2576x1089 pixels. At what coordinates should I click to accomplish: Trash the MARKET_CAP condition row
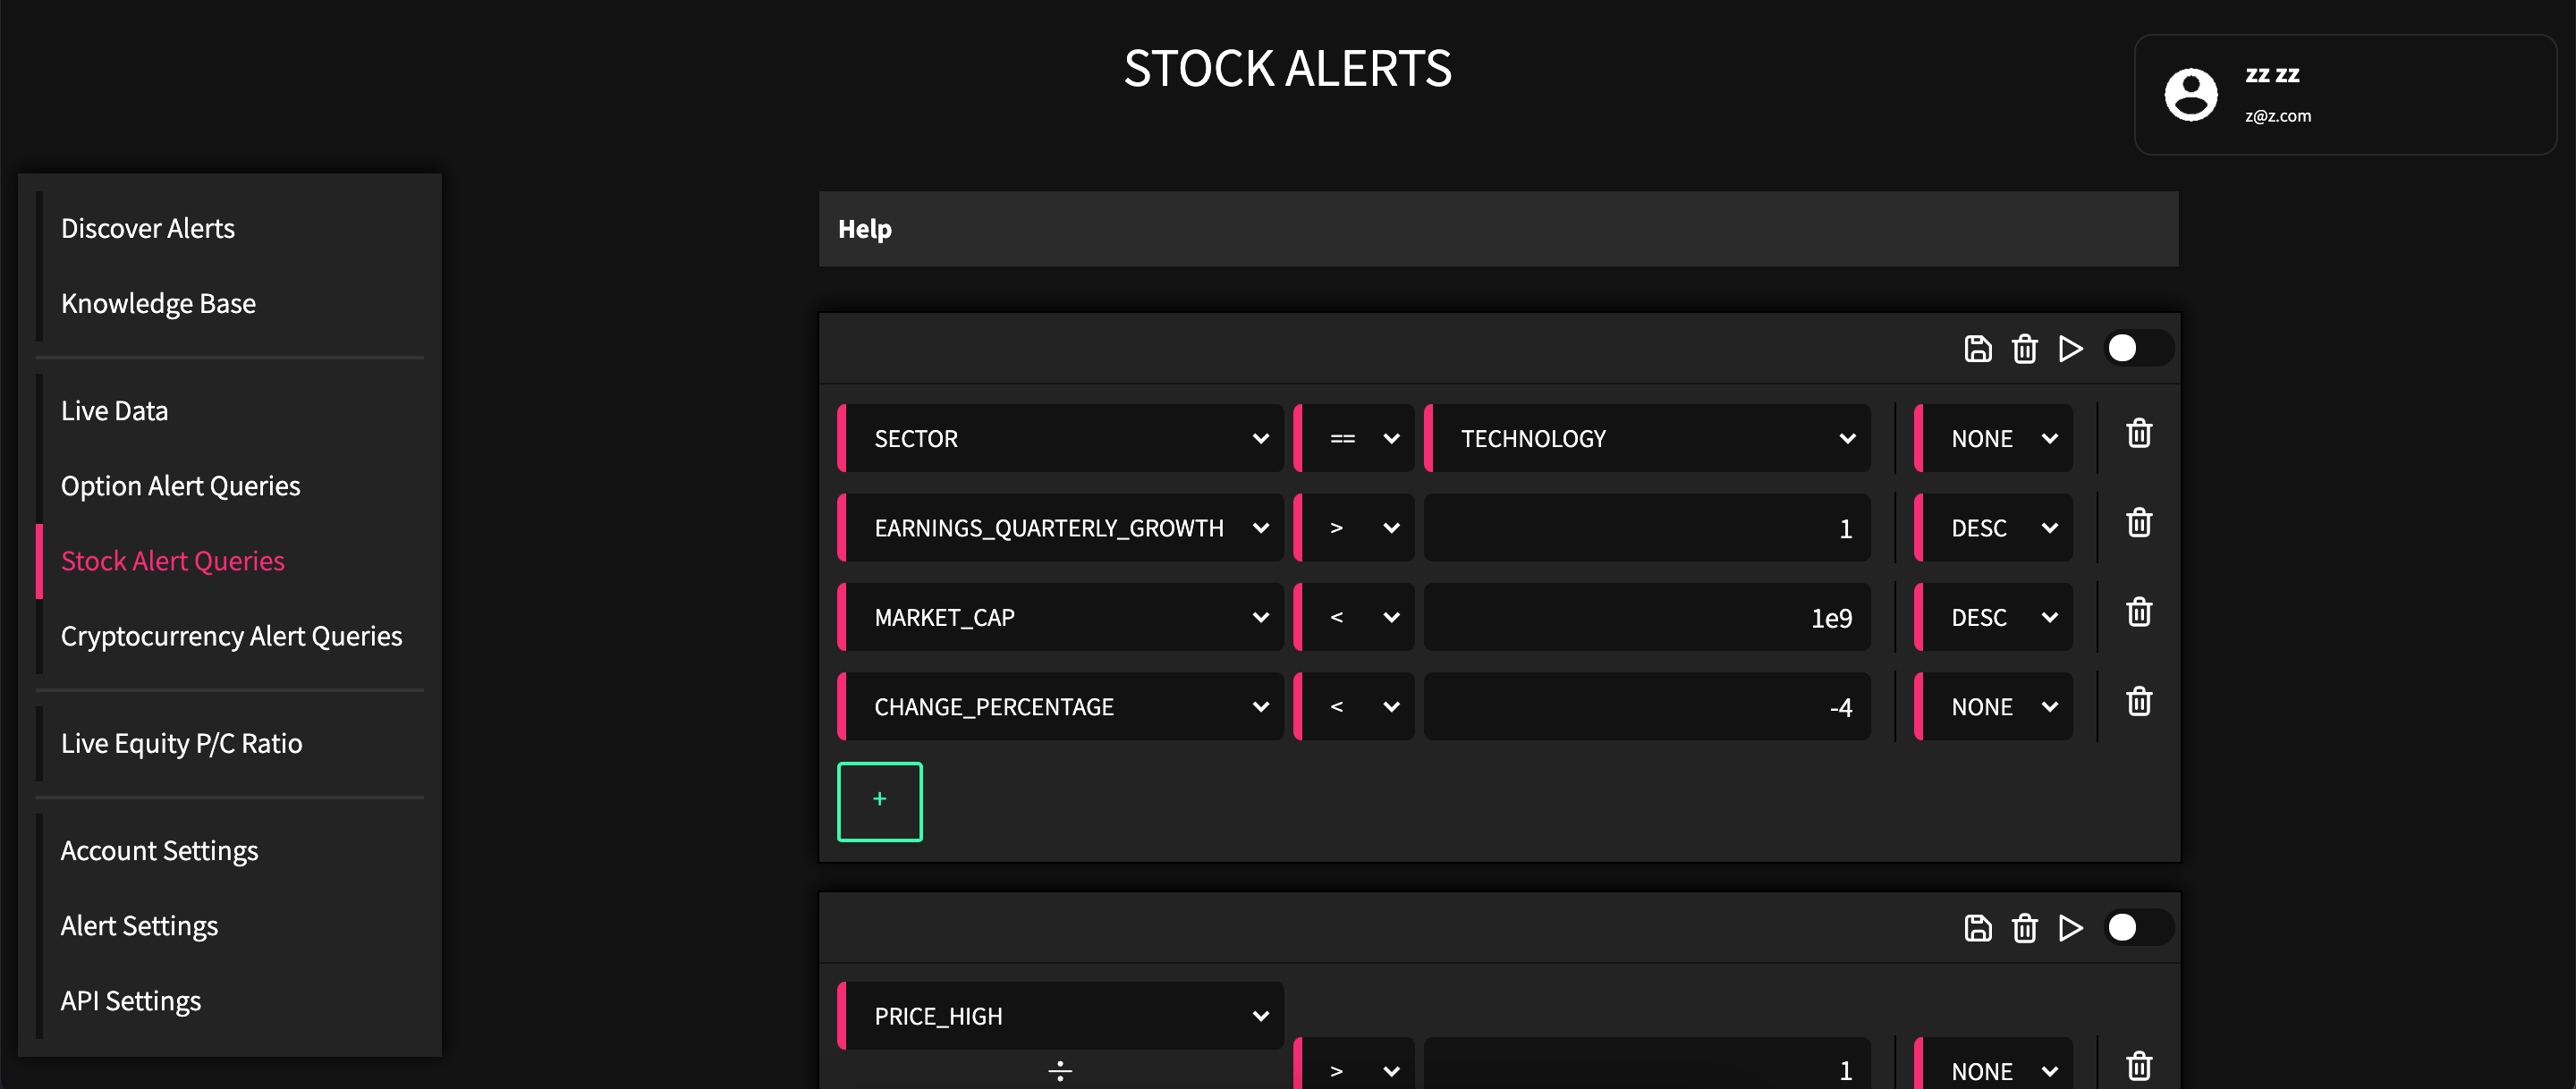(2138, 611)
